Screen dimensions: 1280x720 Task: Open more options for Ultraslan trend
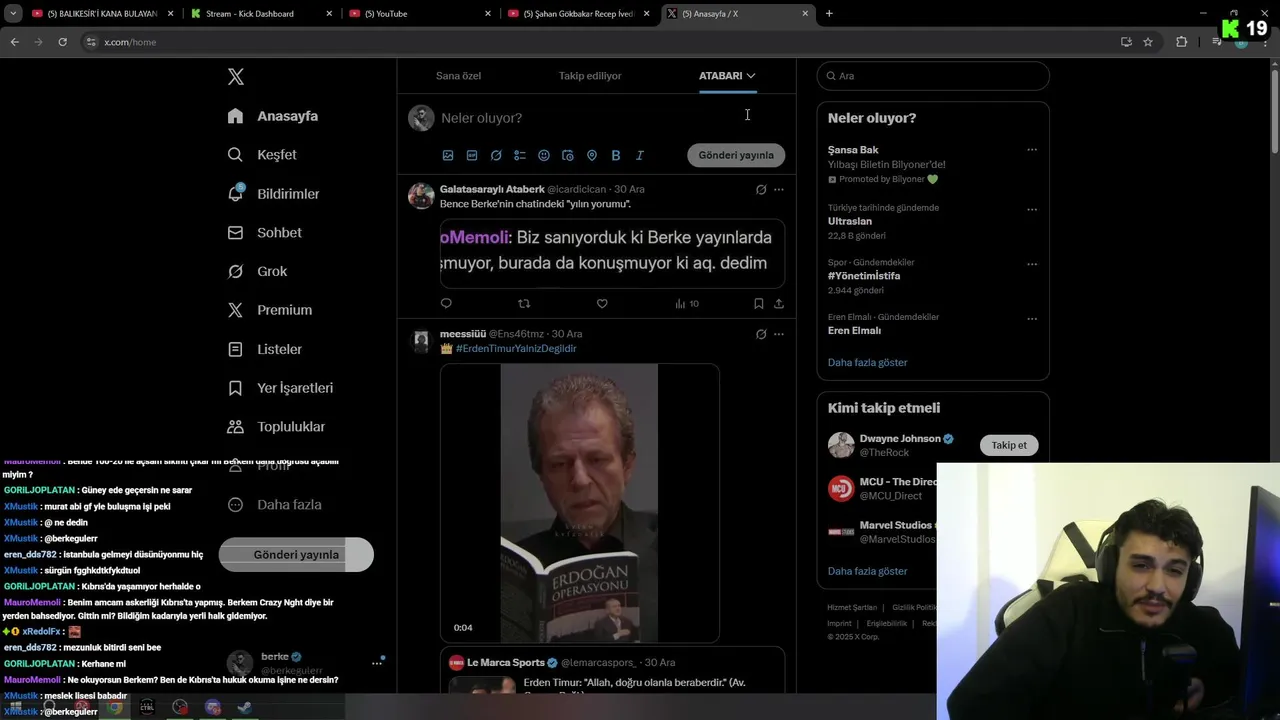(x=1032, y=210)
